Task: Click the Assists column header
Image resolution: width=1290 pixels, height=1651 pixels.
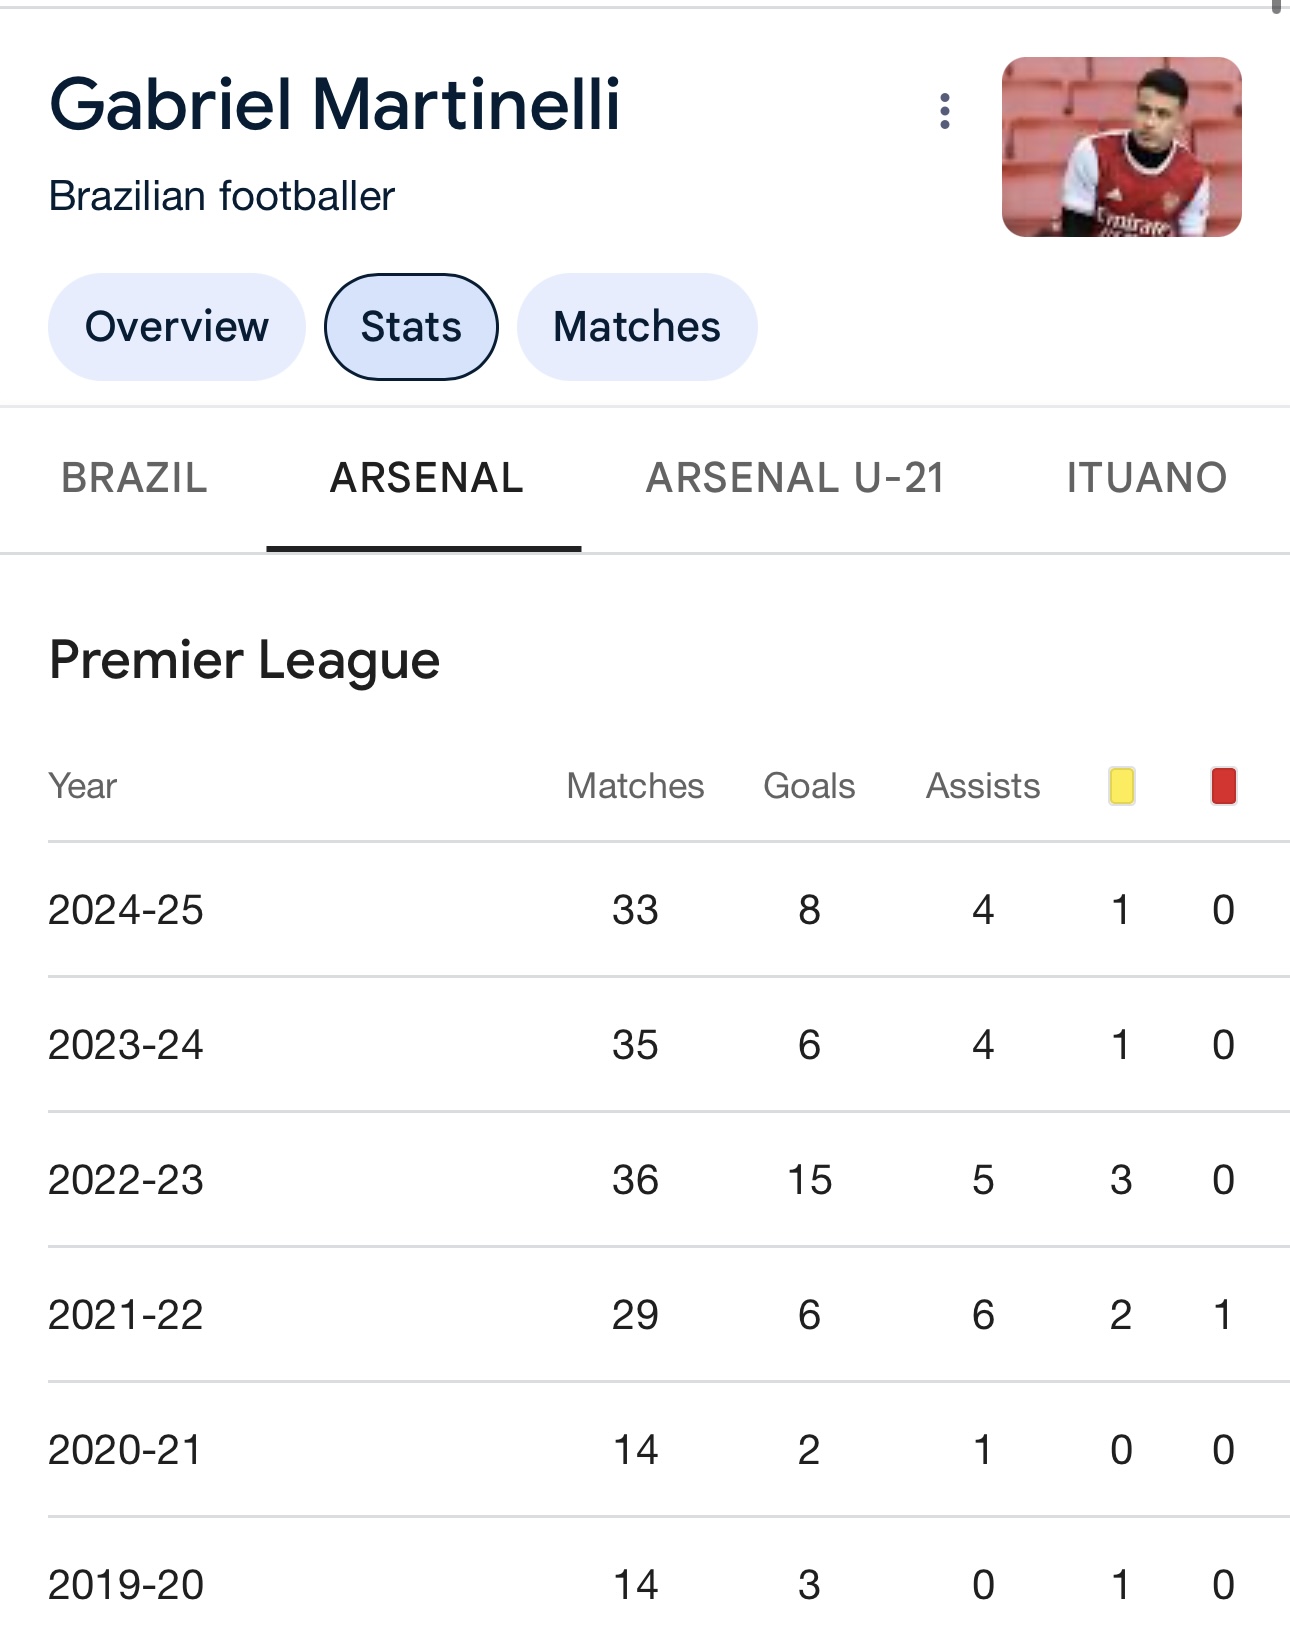Action: [x=983, y=786]
